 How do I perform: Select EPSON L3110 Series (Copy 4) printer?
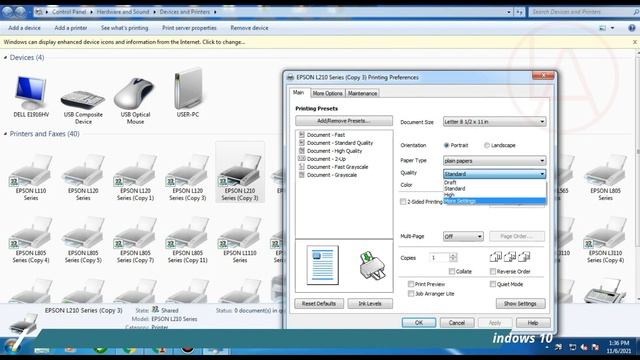click(x=605, y=240)
